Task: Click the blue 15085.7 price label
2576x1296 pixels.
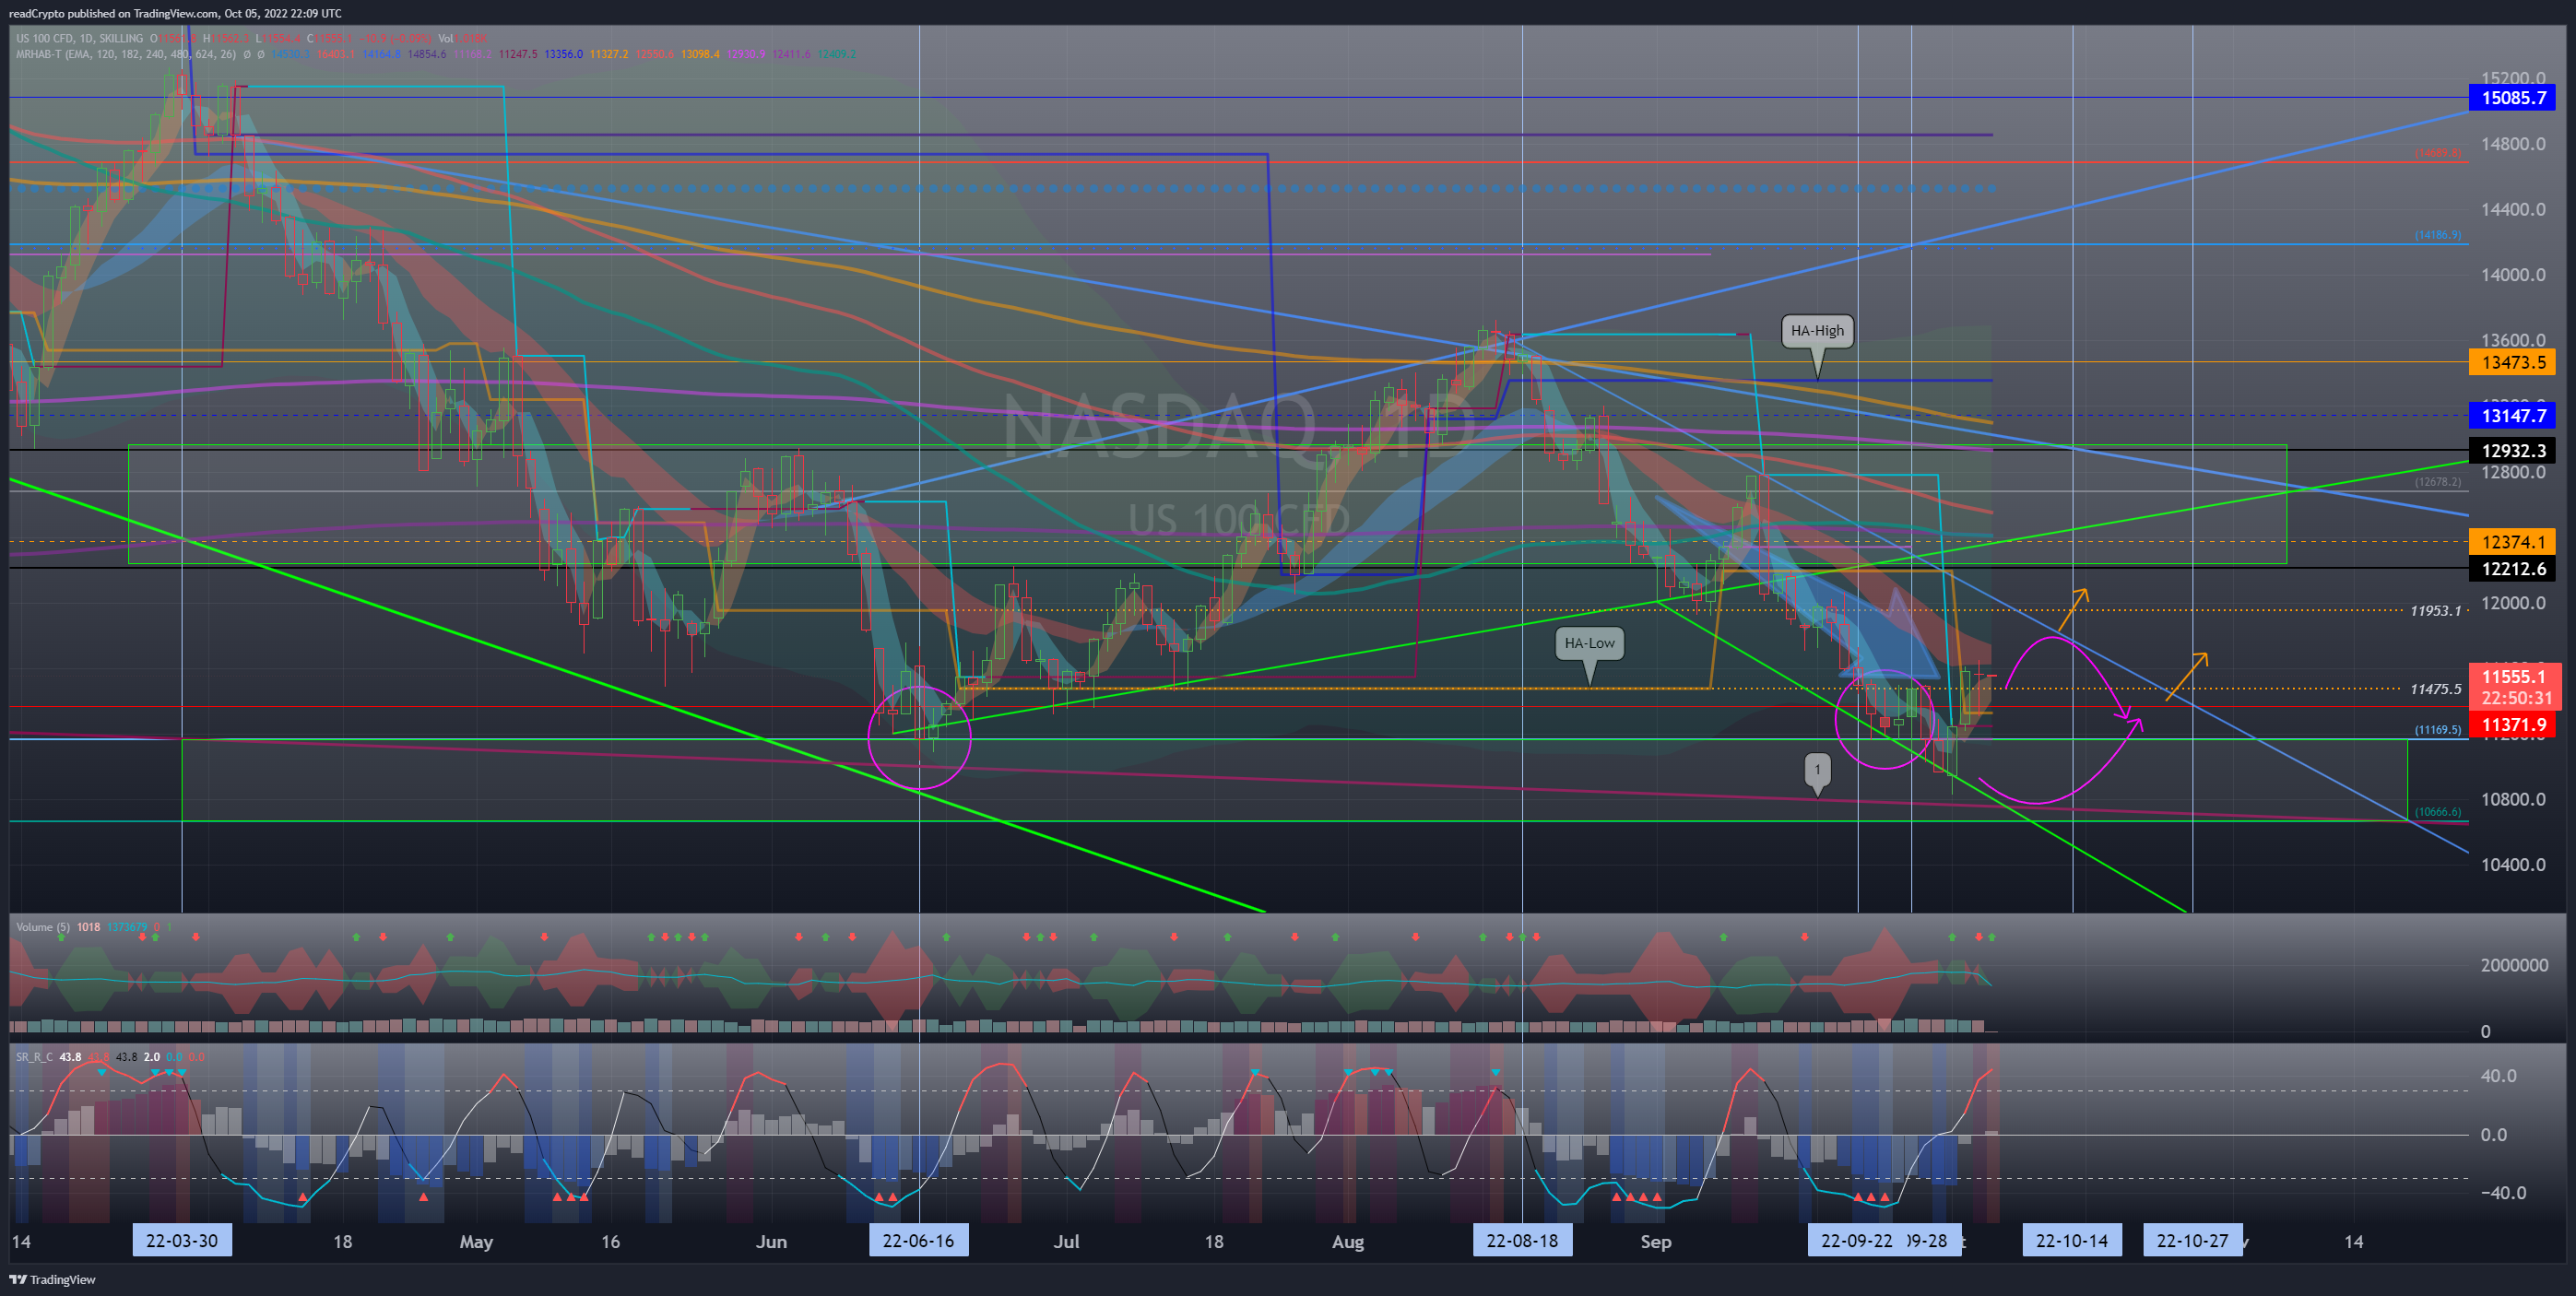Action: (2512, 98)
